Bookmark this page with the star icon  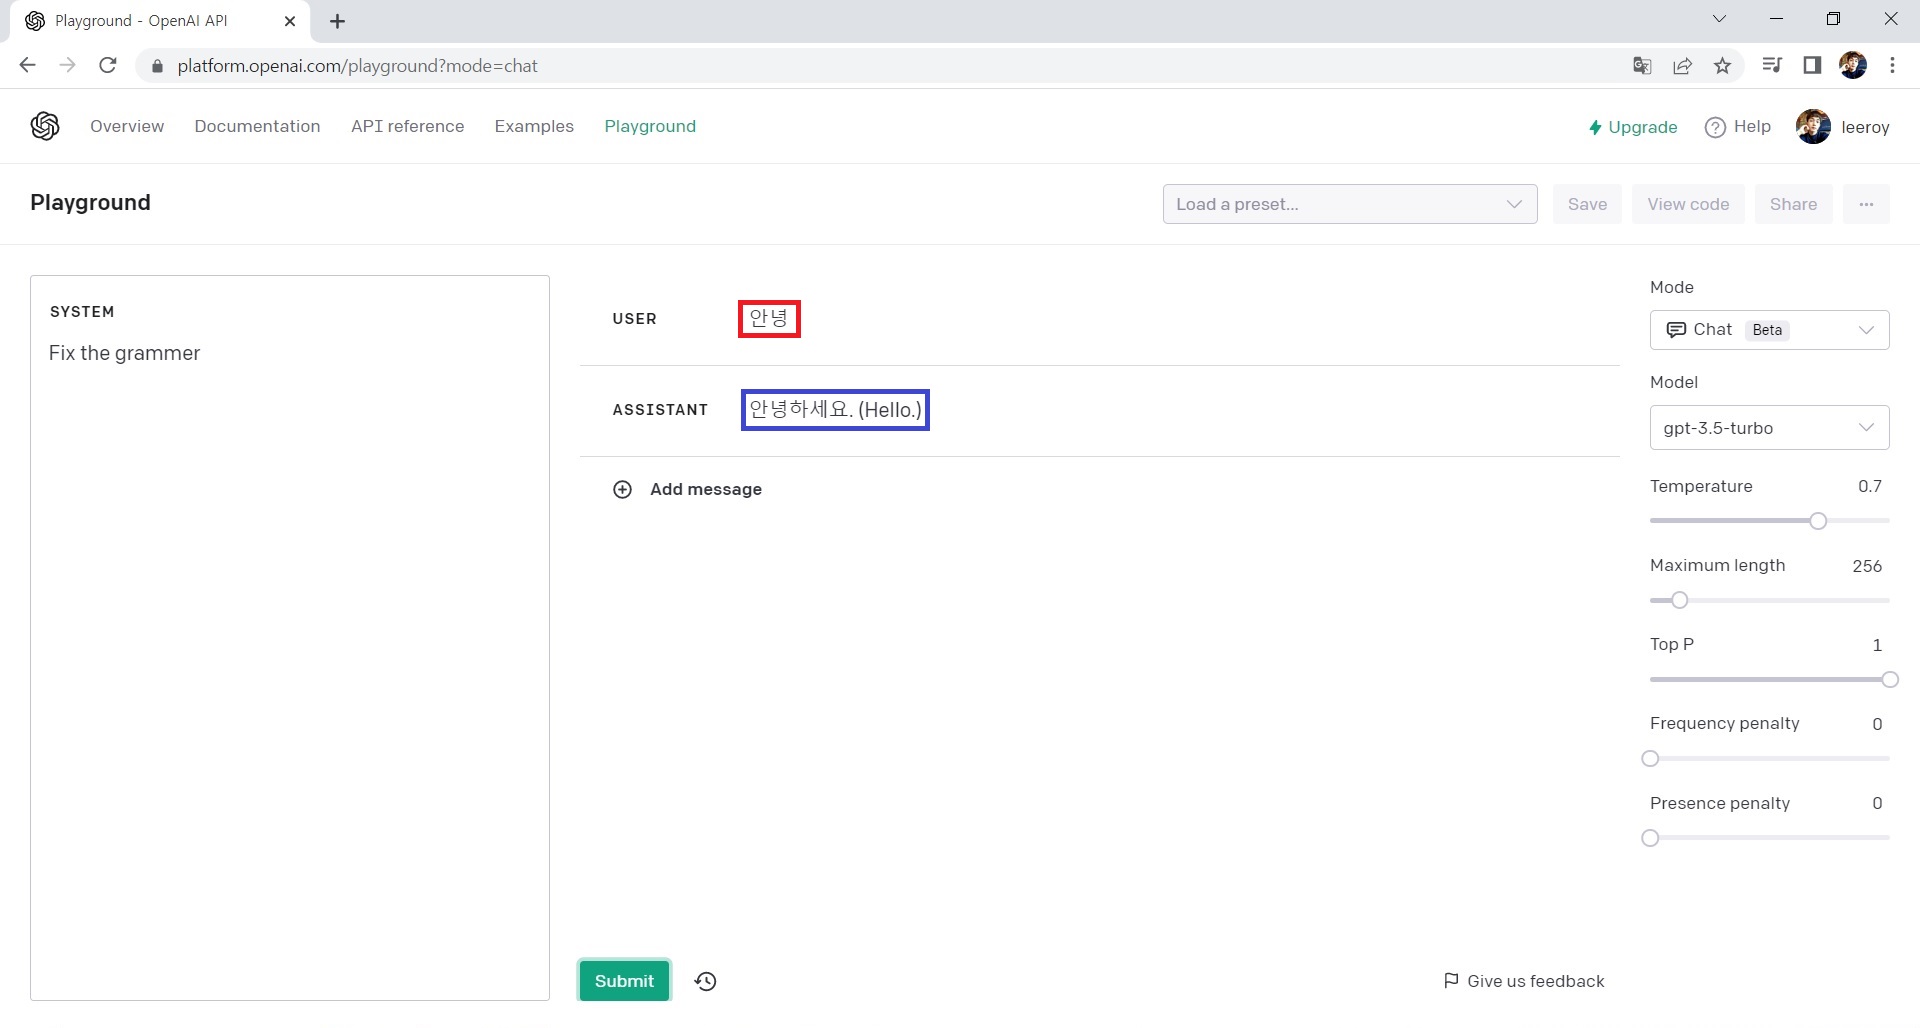point(1722,66)
